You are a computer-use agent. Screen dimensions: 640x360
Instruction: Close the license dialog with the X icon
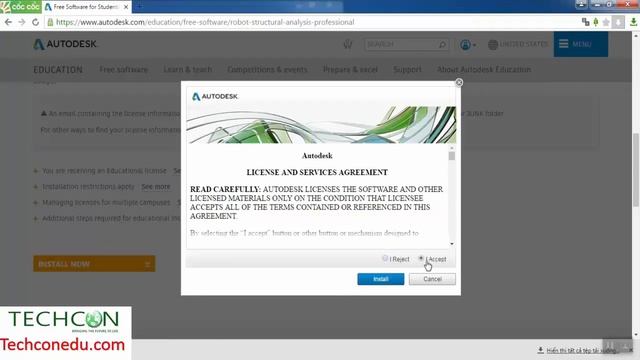(x=459, y=82)
